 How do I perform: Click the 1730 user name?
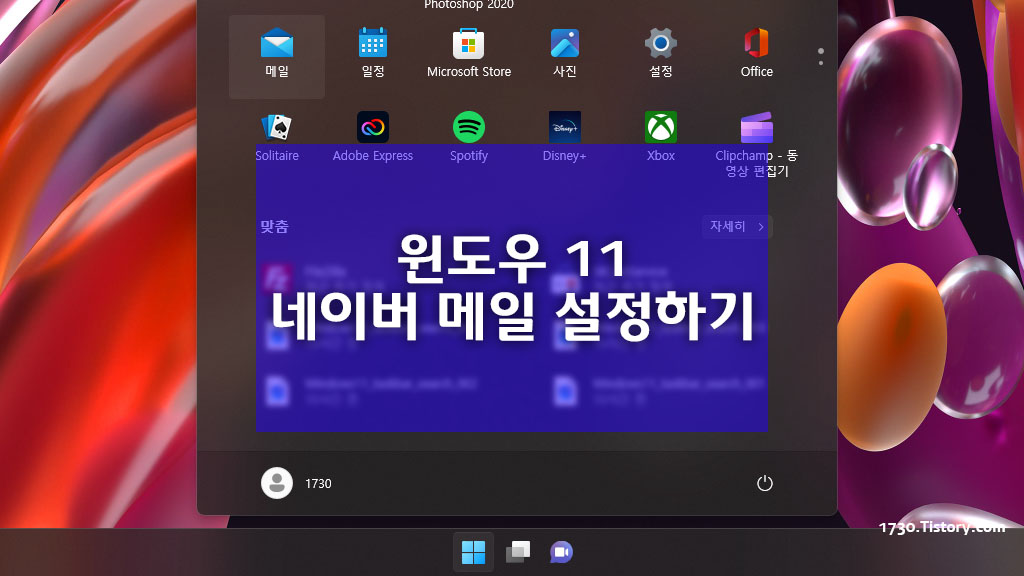(319, 484)
